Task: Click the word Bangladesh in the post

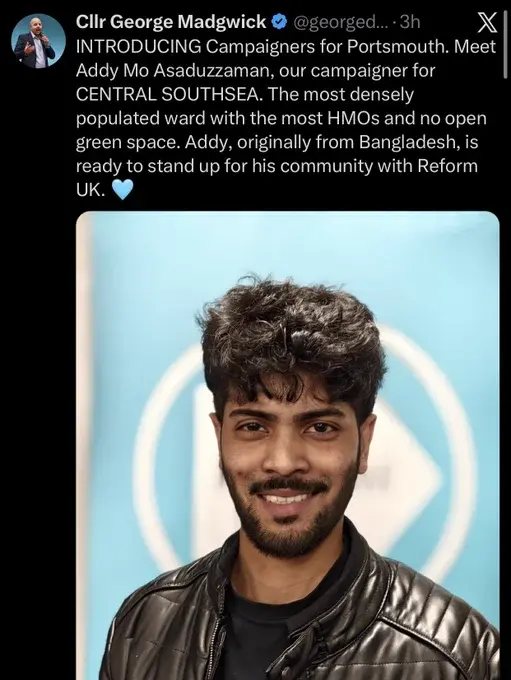Action: pos(409,142)
